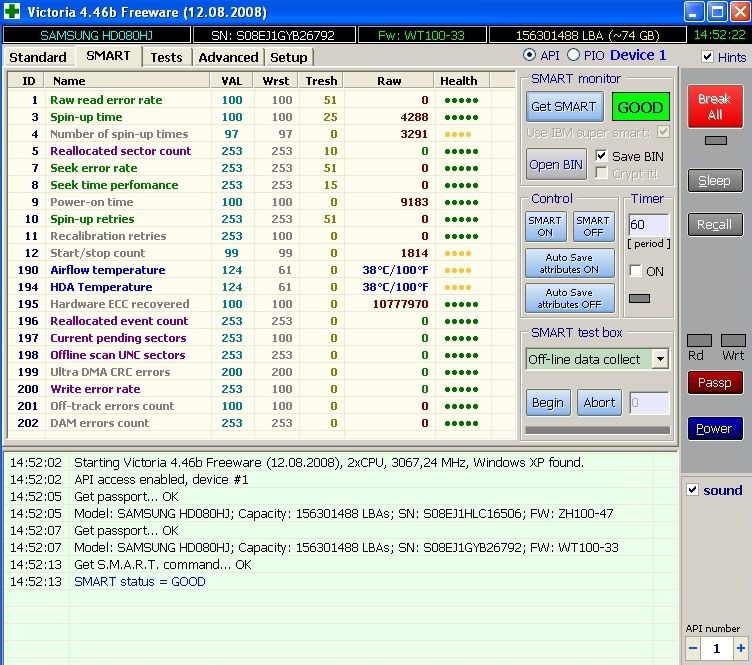This screenshot has height=665, width=752.
Task: Click the SAMSUNG HD080HJ model field
Action: tap(96, 35)
